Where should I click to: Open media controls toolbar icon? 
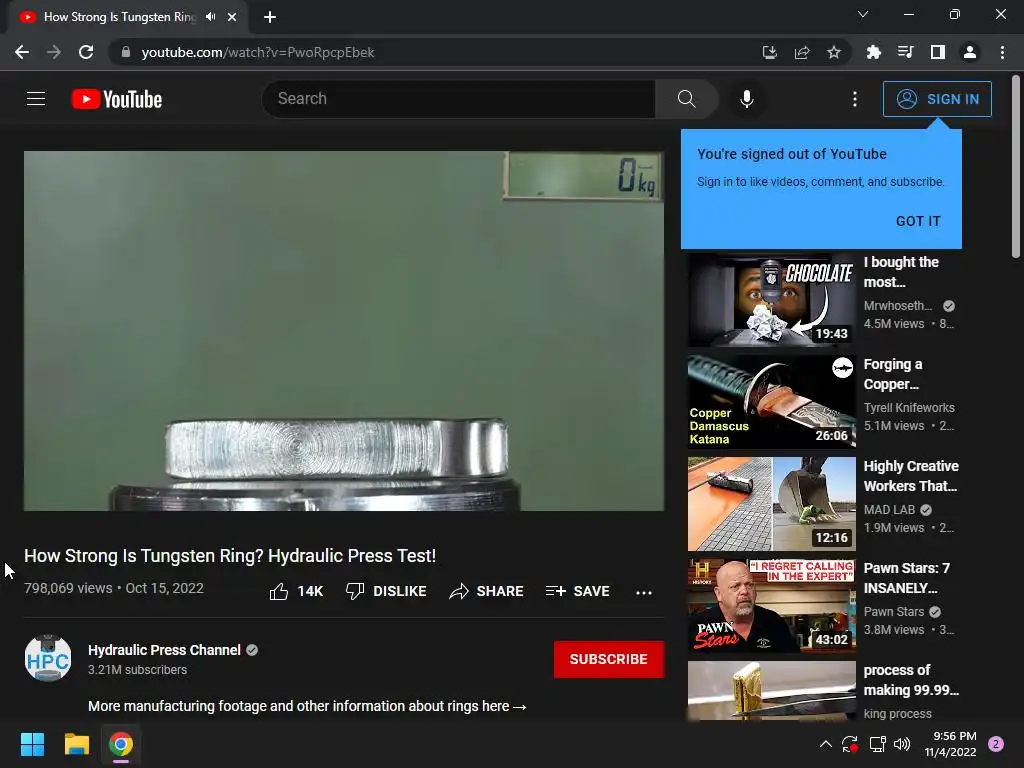pos(906,52)
